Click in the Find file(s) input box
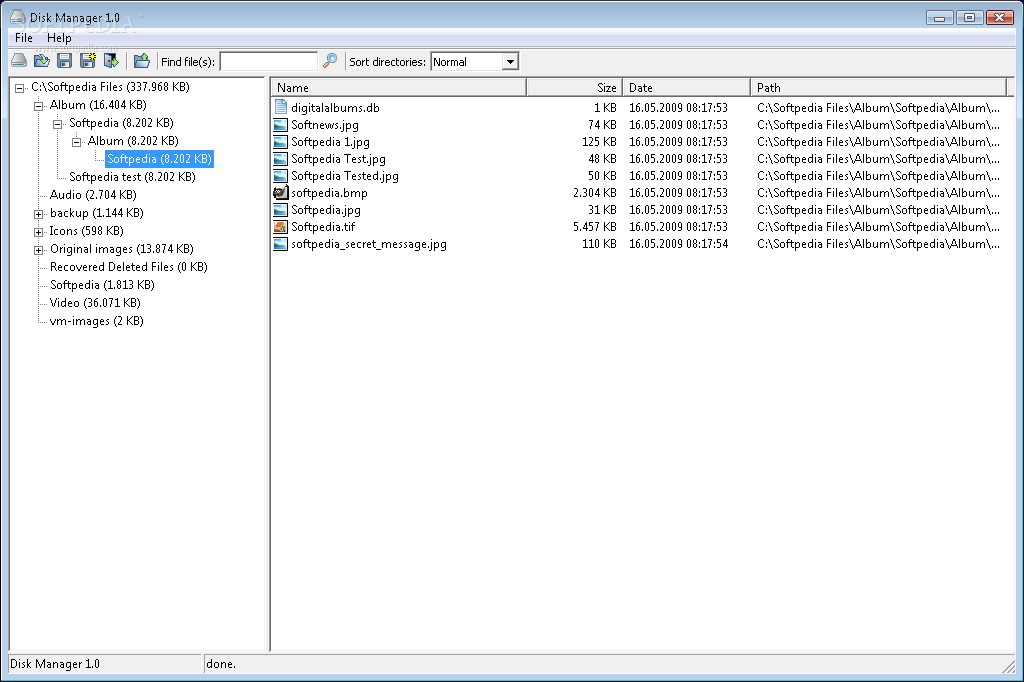The width and height of the screenshot is (1024, 682). pyautogui.click(x=269, y=61)
